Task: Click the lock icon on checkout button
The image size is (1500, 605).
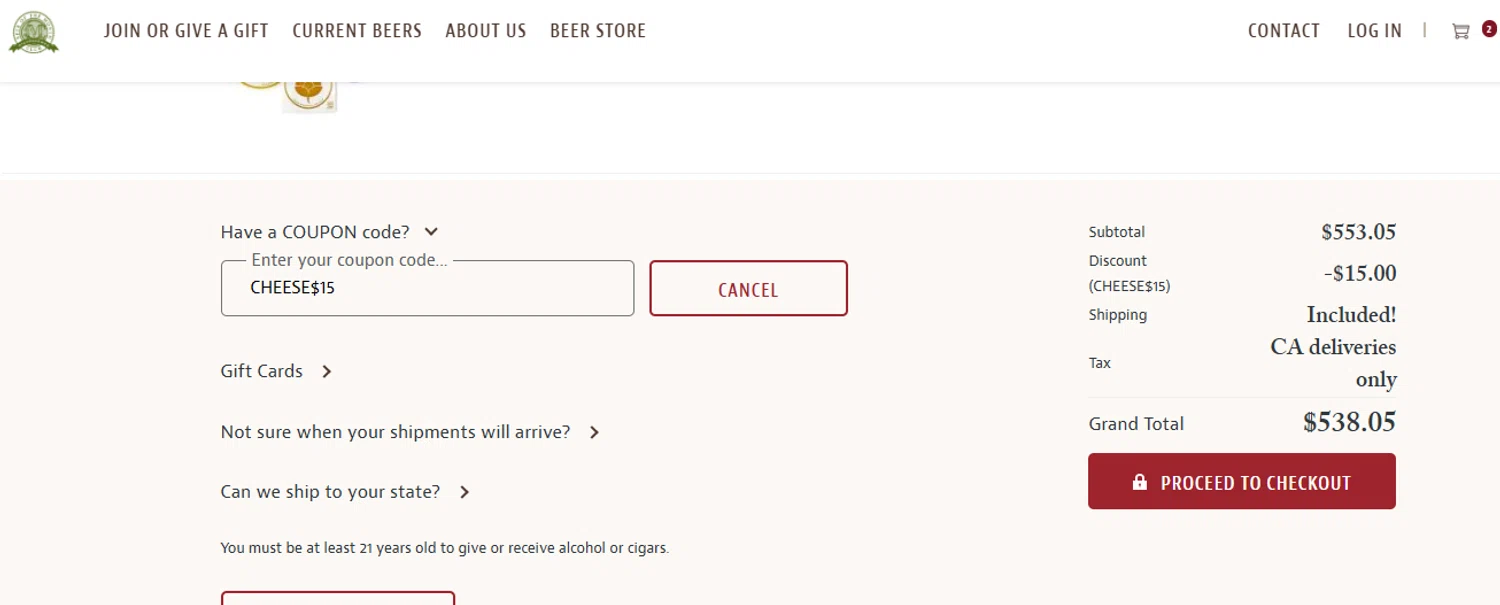Action: click(x=1139, y=482)
